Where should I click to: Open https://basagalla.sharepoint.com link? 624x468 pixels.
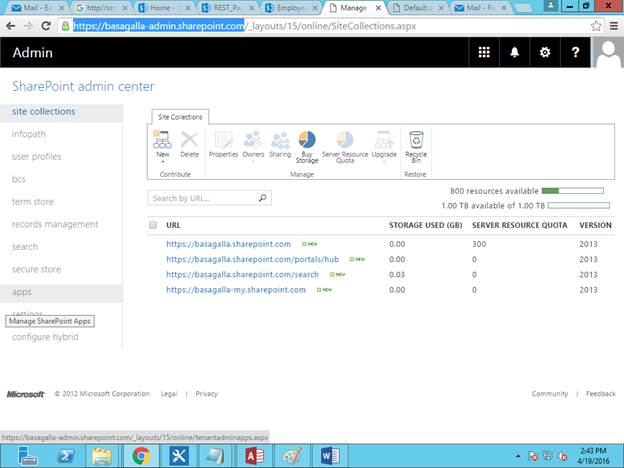click(x=228, y=244)
